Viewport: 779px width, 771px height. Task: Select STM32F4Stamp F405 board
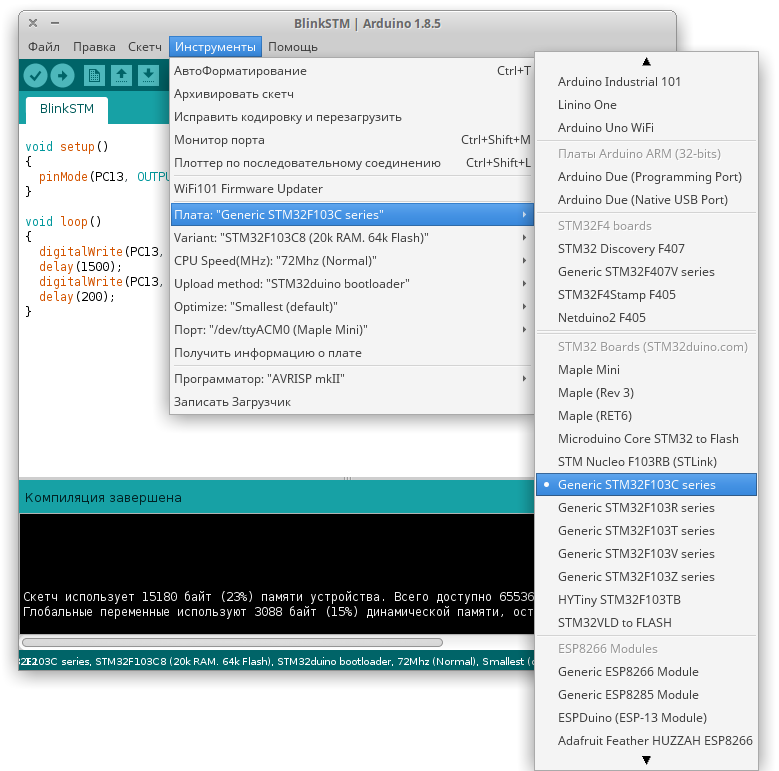(x=646, y=295)
